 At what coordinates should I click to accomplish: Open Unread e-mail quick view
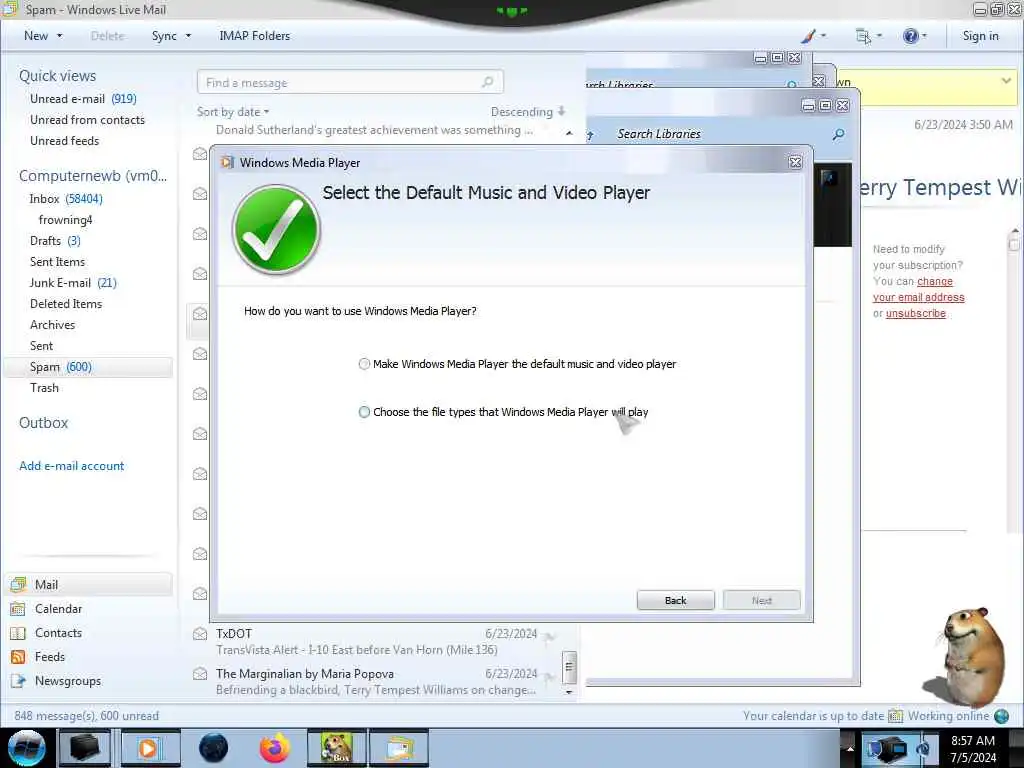pos(83,99)
